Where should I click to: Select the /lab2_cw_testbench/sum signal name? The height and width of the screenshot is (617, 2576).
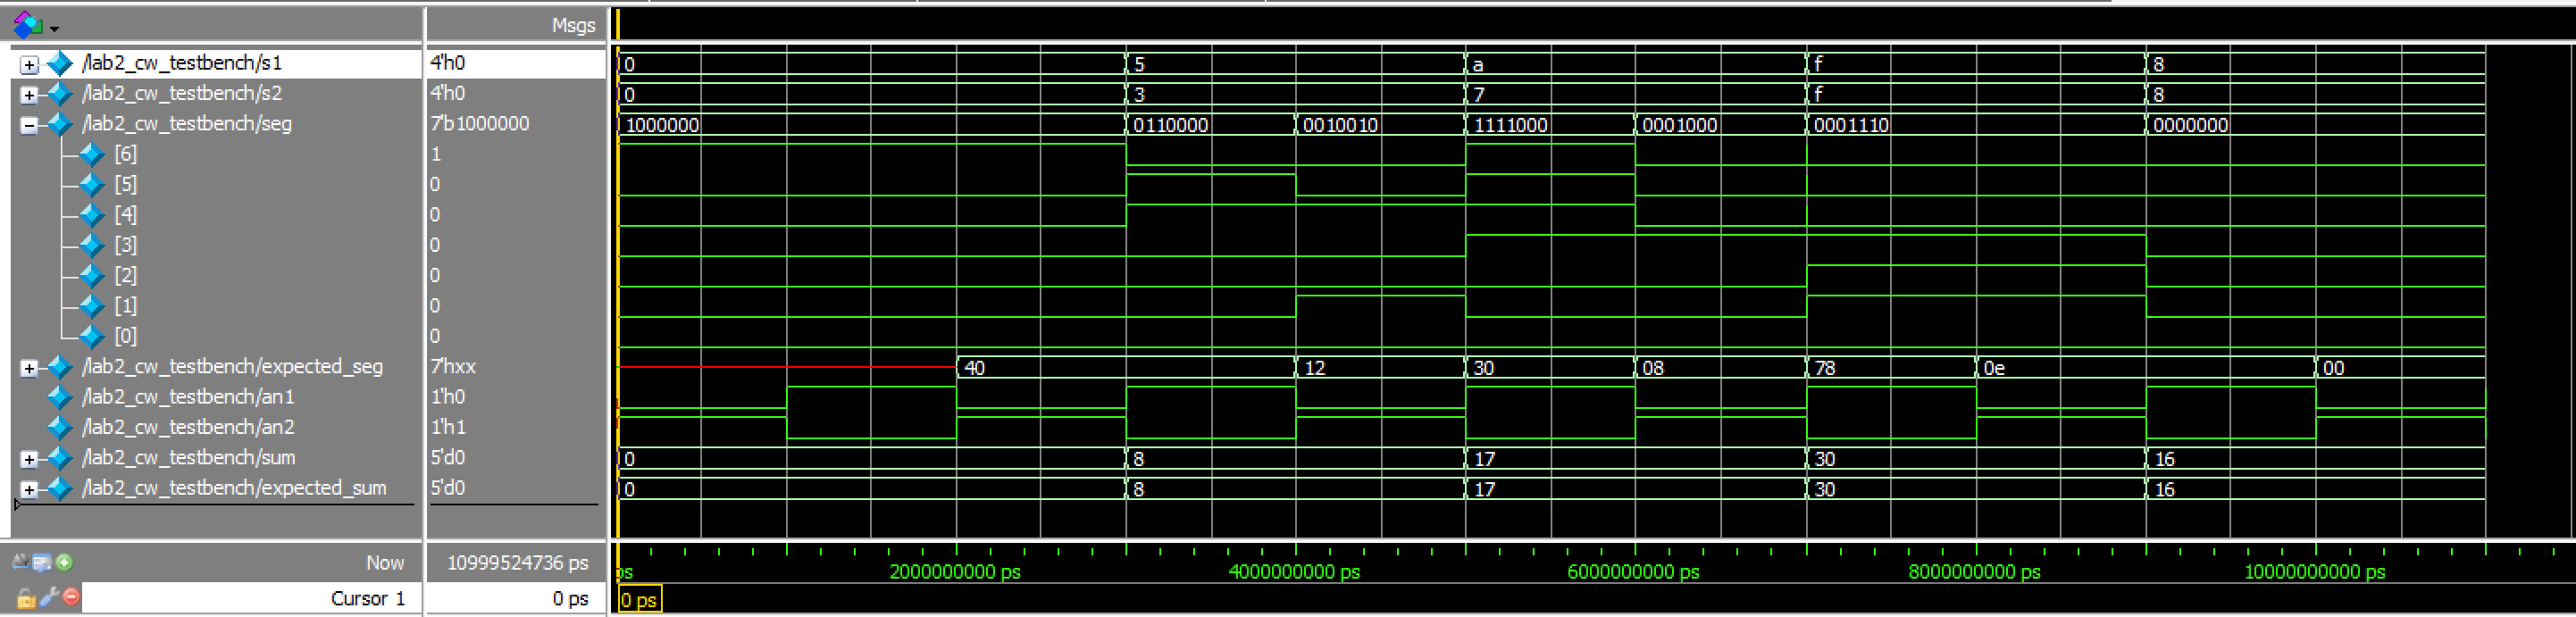click(188, 457)
